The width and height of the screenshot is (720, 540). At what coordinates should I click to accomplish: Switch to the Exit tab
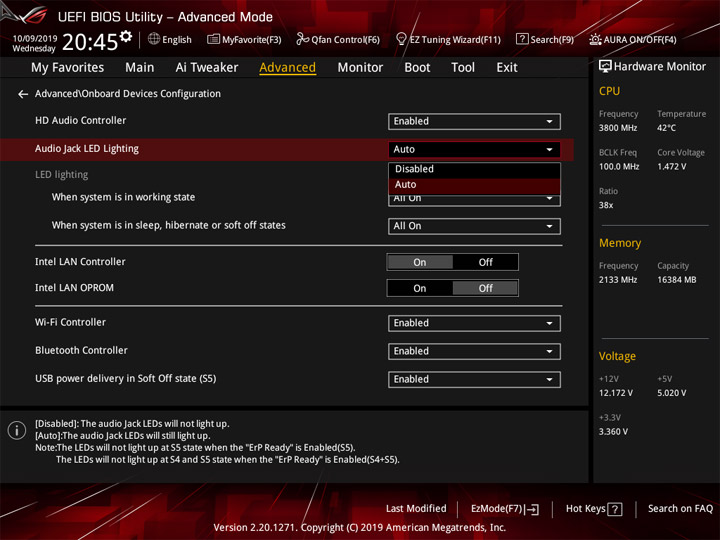click(x=507, y=68)
